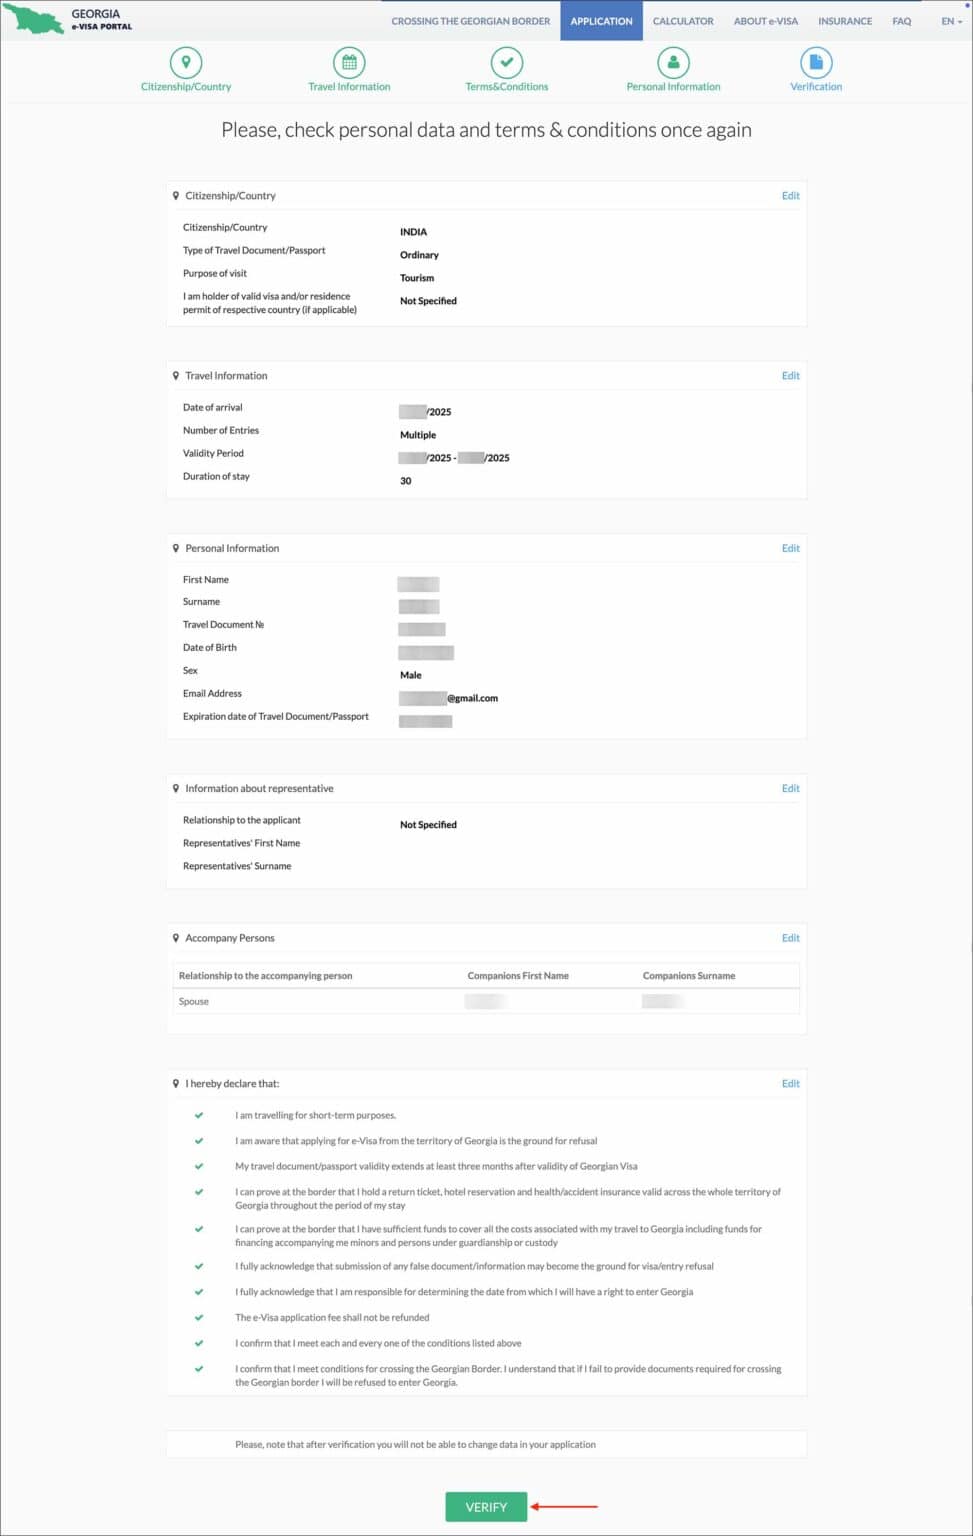Click the Terms&Conditions checkmark step icon

pos(507,62)
